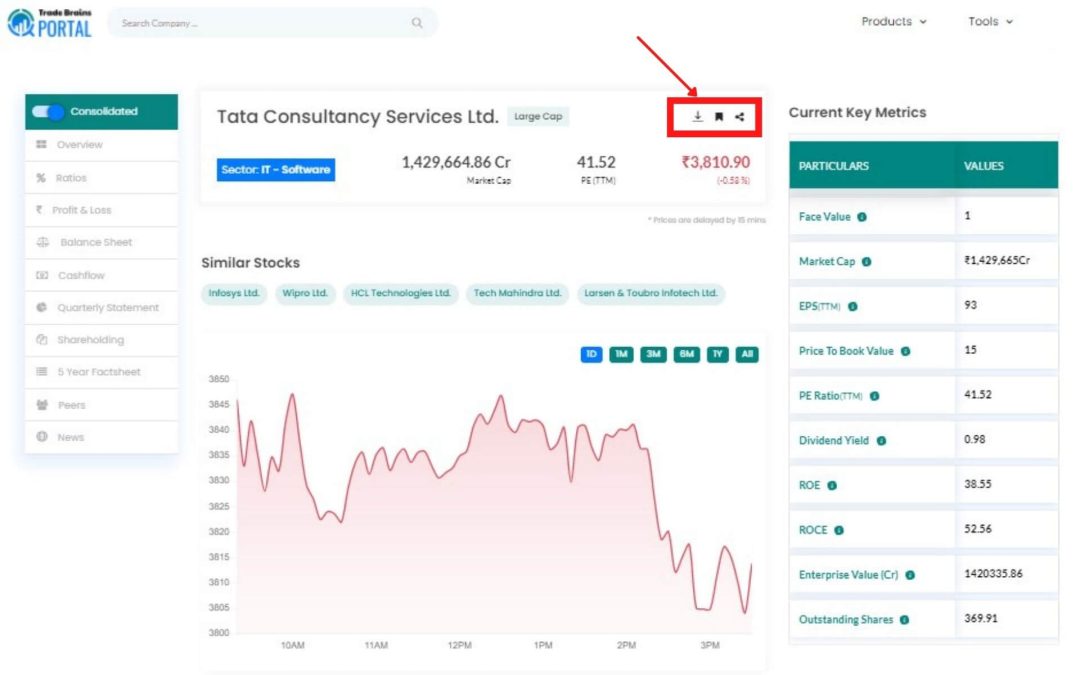This screenshot has height=675, width=1080.
Task: Click the Market Cap info icon
Action: [x=866, y=262]
